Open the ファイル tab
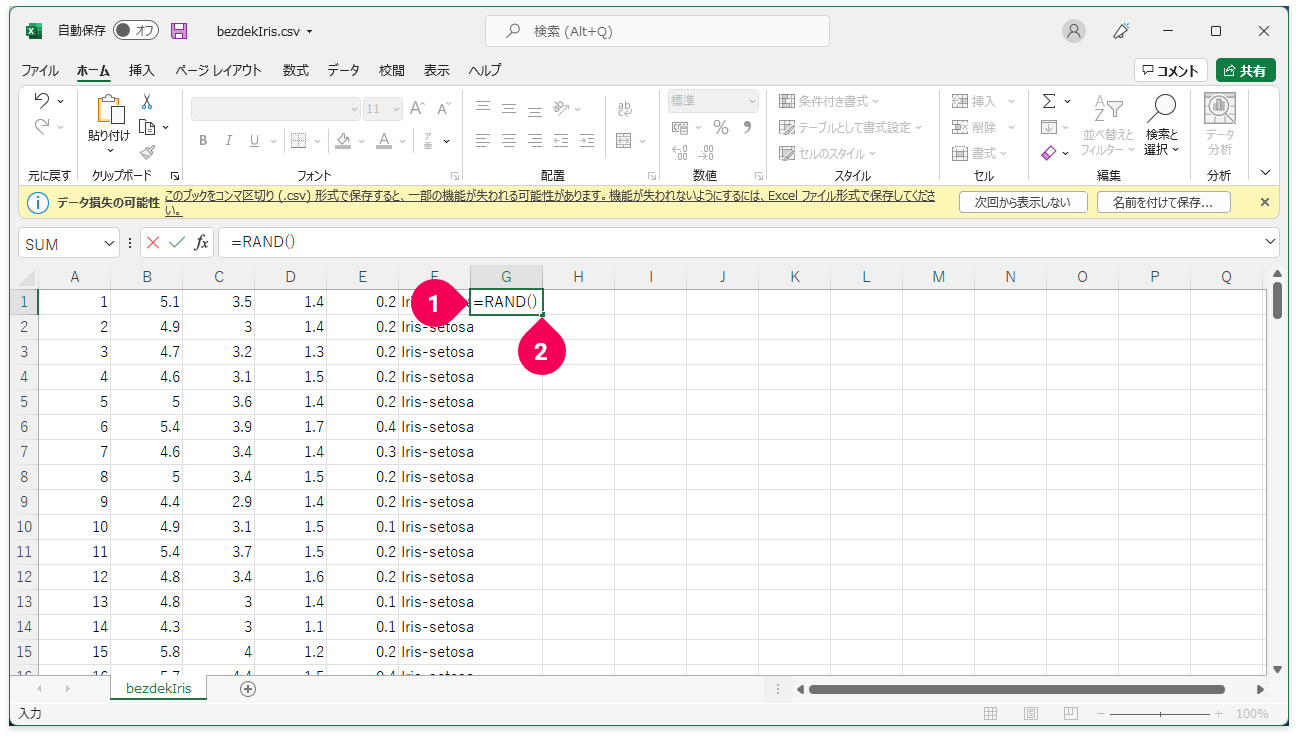1298x738 pixels. coord(40,70)
